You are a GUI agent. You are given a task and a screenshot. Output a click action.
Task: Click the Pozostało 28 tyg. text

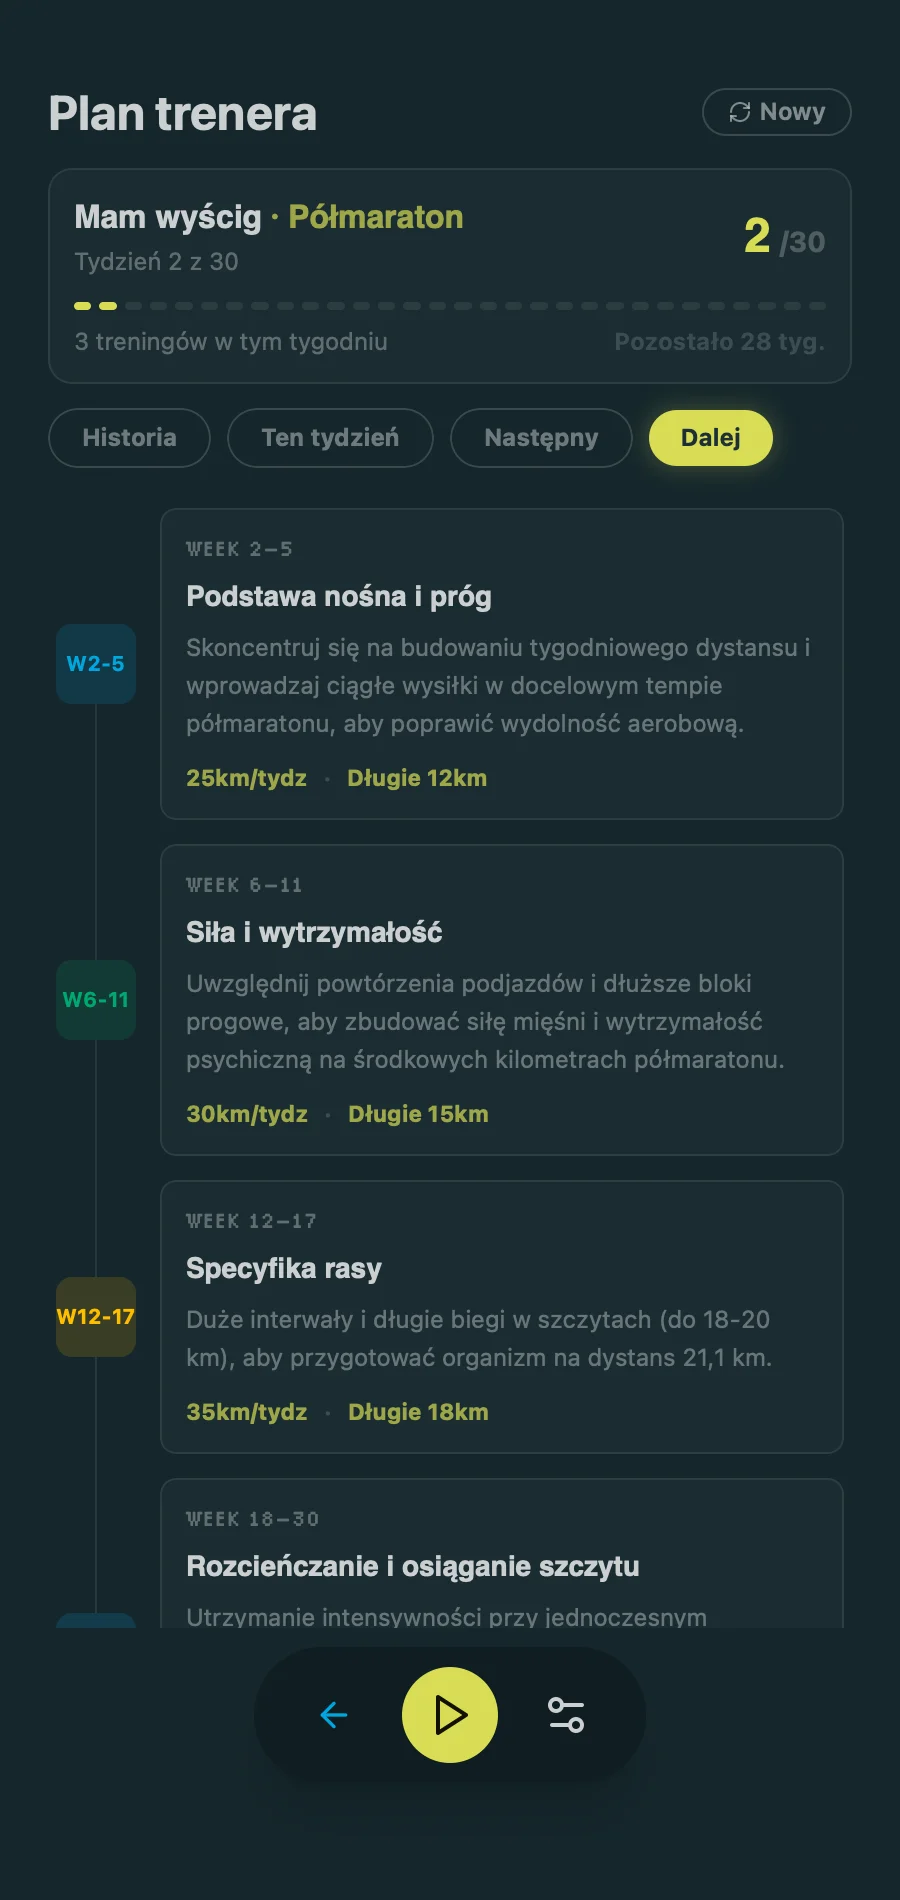tap(719, 342)
